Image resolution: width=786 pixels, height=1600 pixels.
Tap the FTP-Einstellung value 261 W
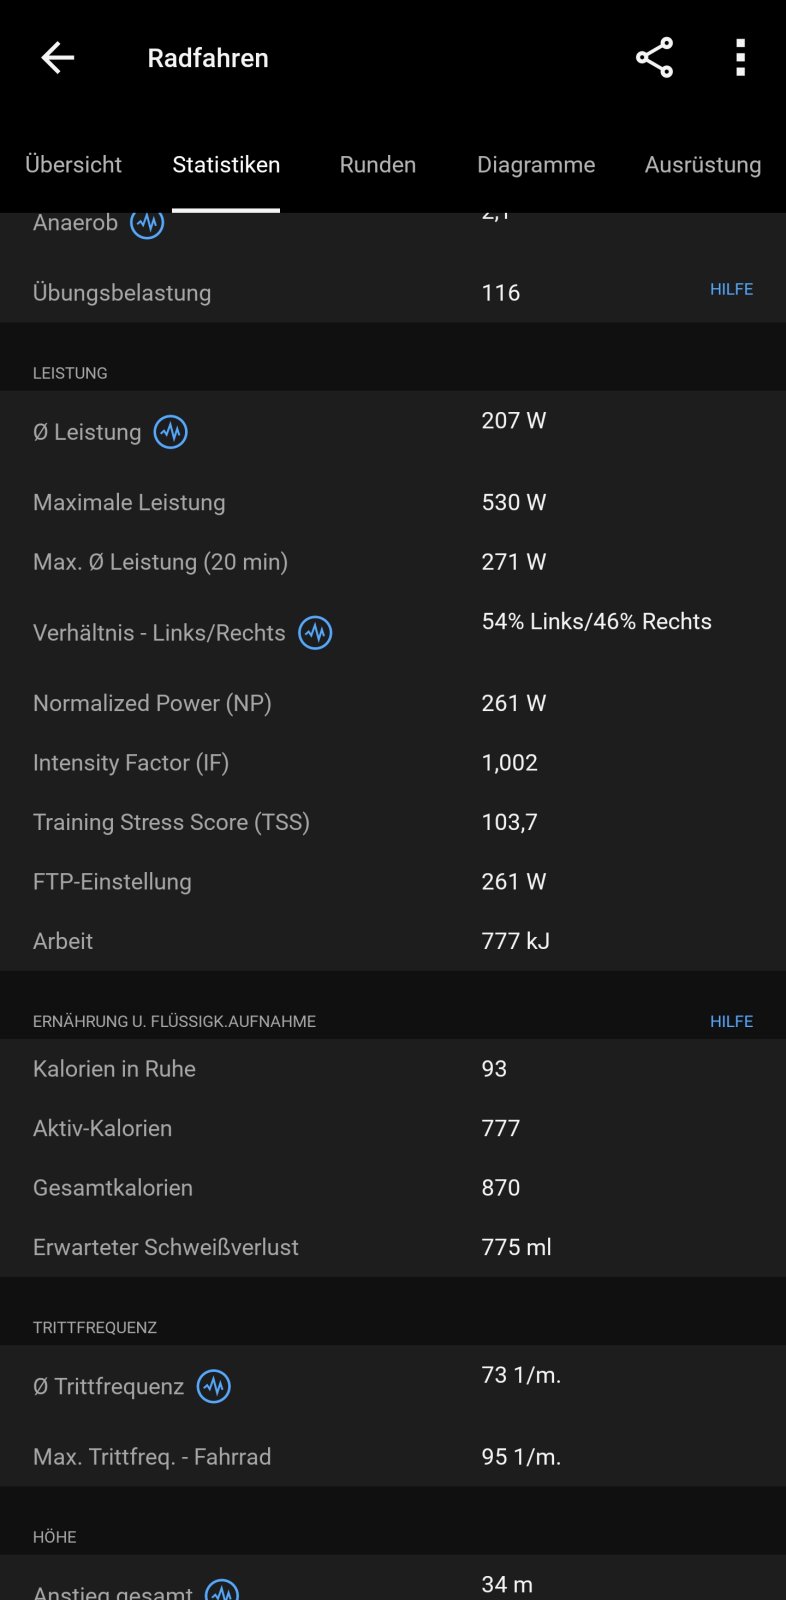pos(514,882)
